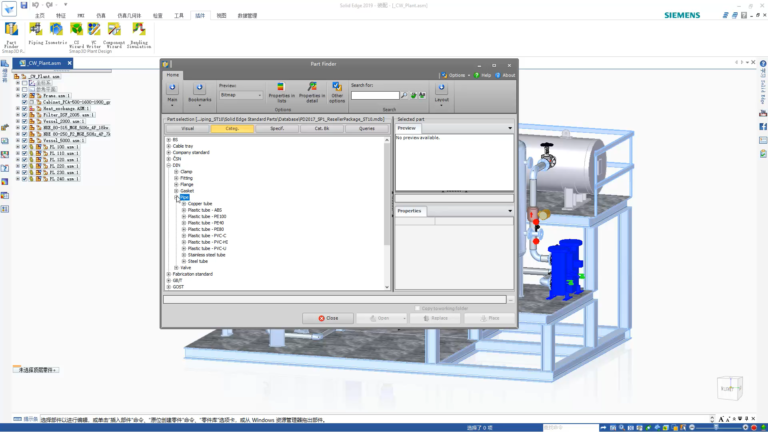Click the view orientation cube
The image size is (768, 432).
(x=730, y=388)
